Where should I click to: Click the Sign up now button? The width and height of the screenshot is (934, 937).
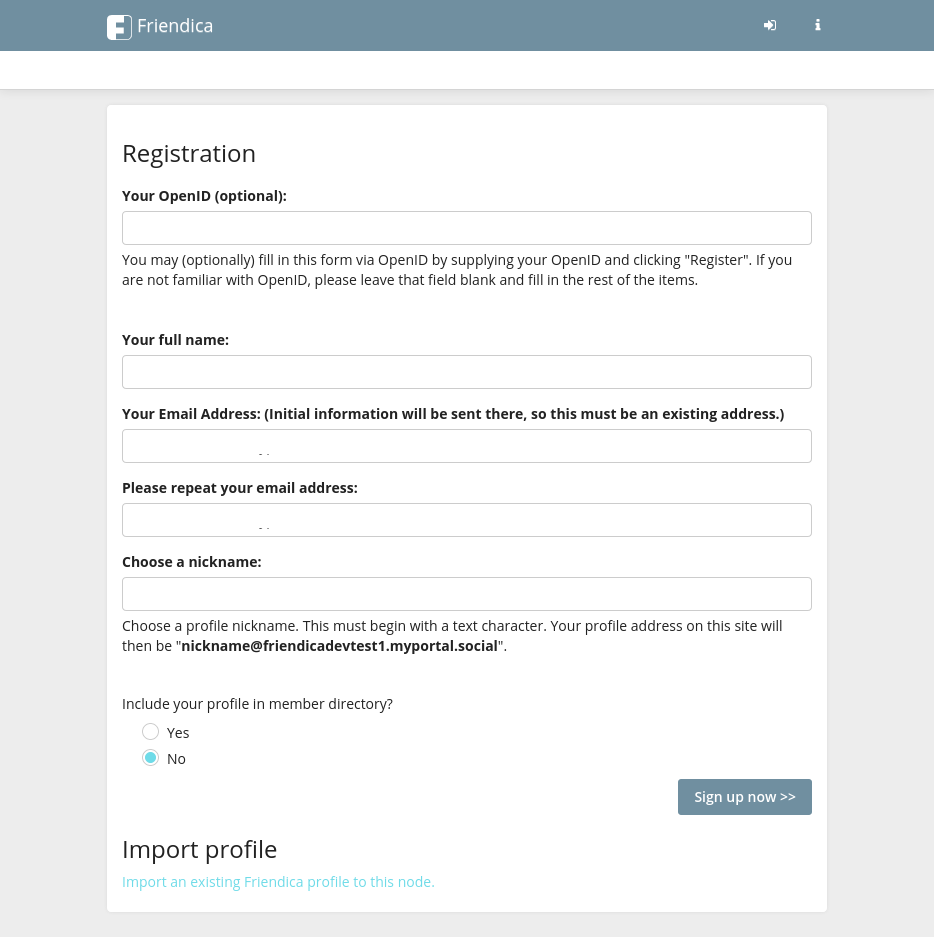tap(745, 797)
